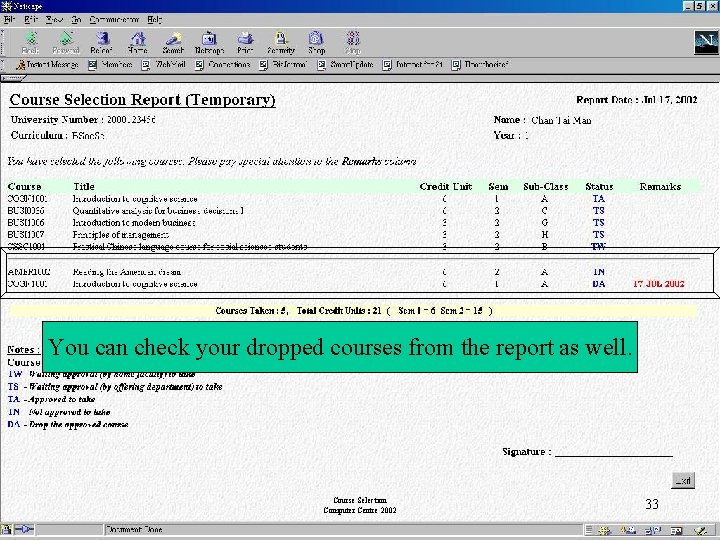Open Navigator from the component bar
The image size is (720, 540).
click(603, 530)
